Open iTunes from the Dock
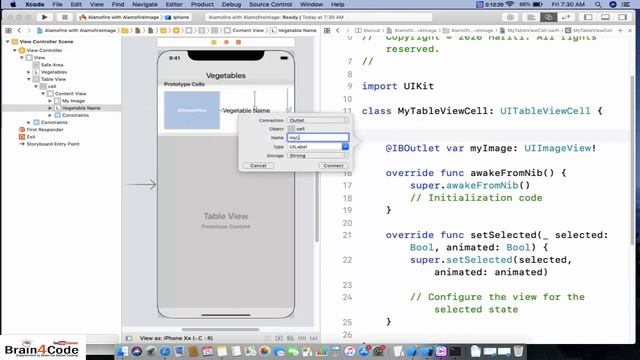The height and width of the screenshot is (360, 640). tap(349, 351)
